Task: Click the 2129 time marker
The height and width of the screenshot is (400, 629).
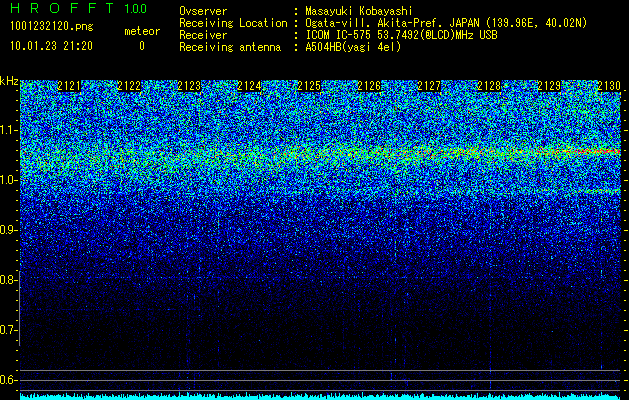Action: point(549,86)
